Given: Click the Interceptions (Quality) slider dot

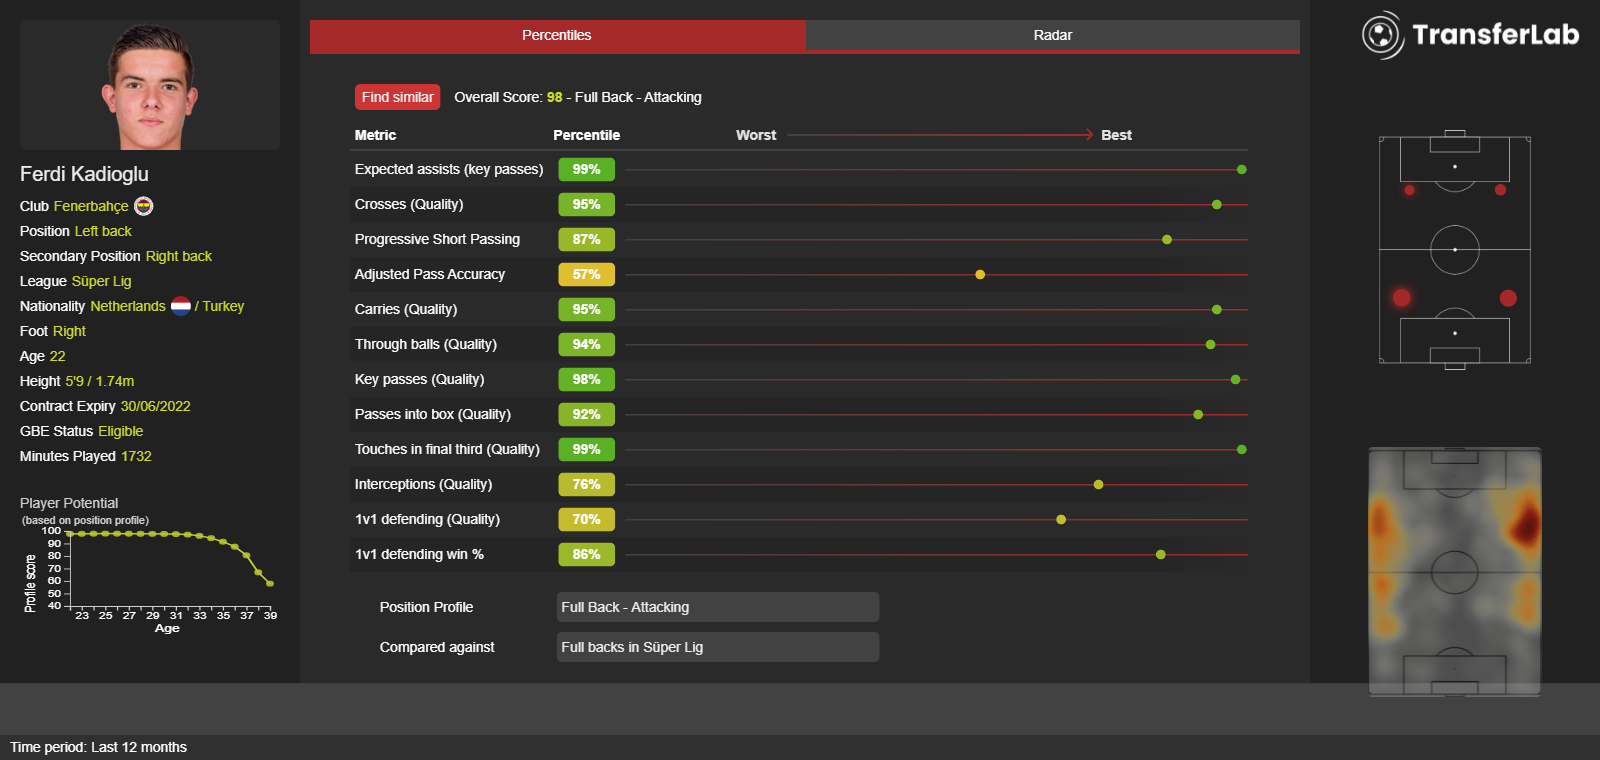Looking at the screenshot, I should pyautogui.click(x=1098, y=484).
